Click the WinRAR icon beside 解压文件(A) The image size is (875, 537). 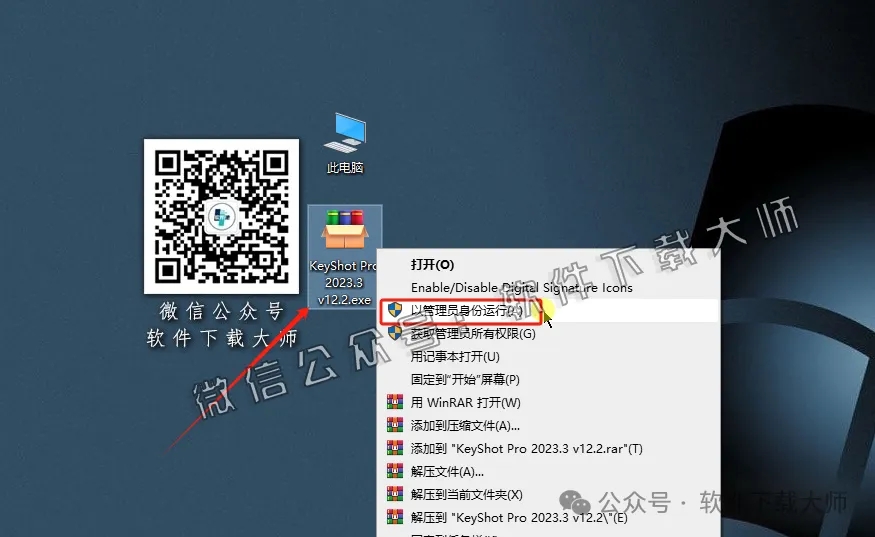(x=395, y=471)
